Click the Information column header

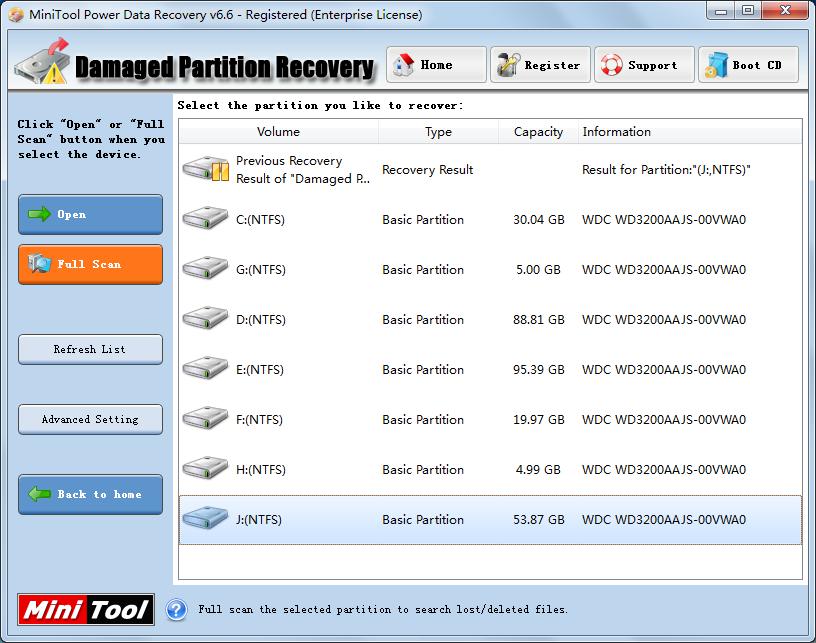[x=690, y=132]
